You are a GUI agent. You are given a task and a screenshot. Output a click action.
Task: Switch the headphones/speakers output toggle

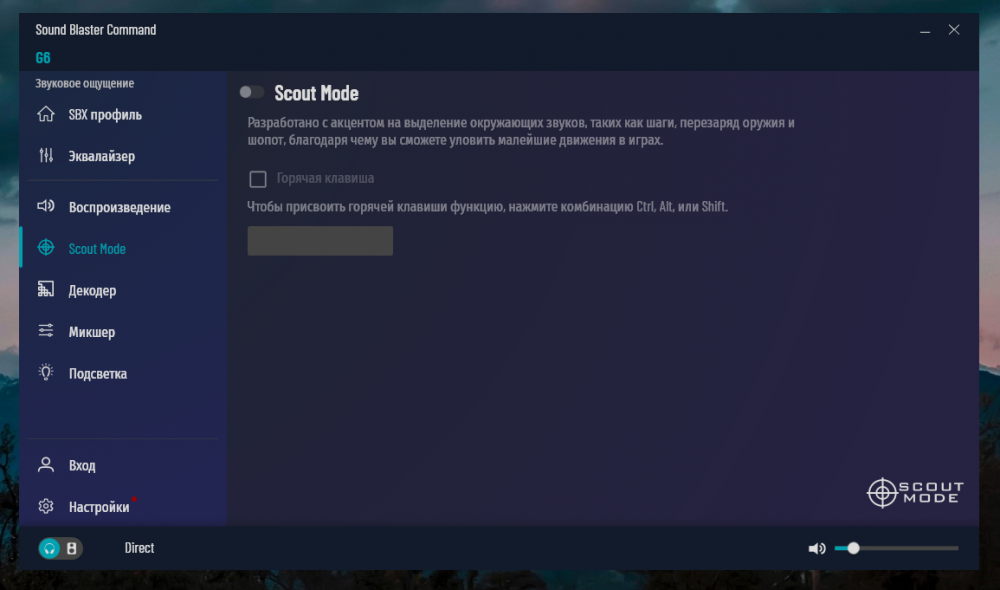(61, 548)
